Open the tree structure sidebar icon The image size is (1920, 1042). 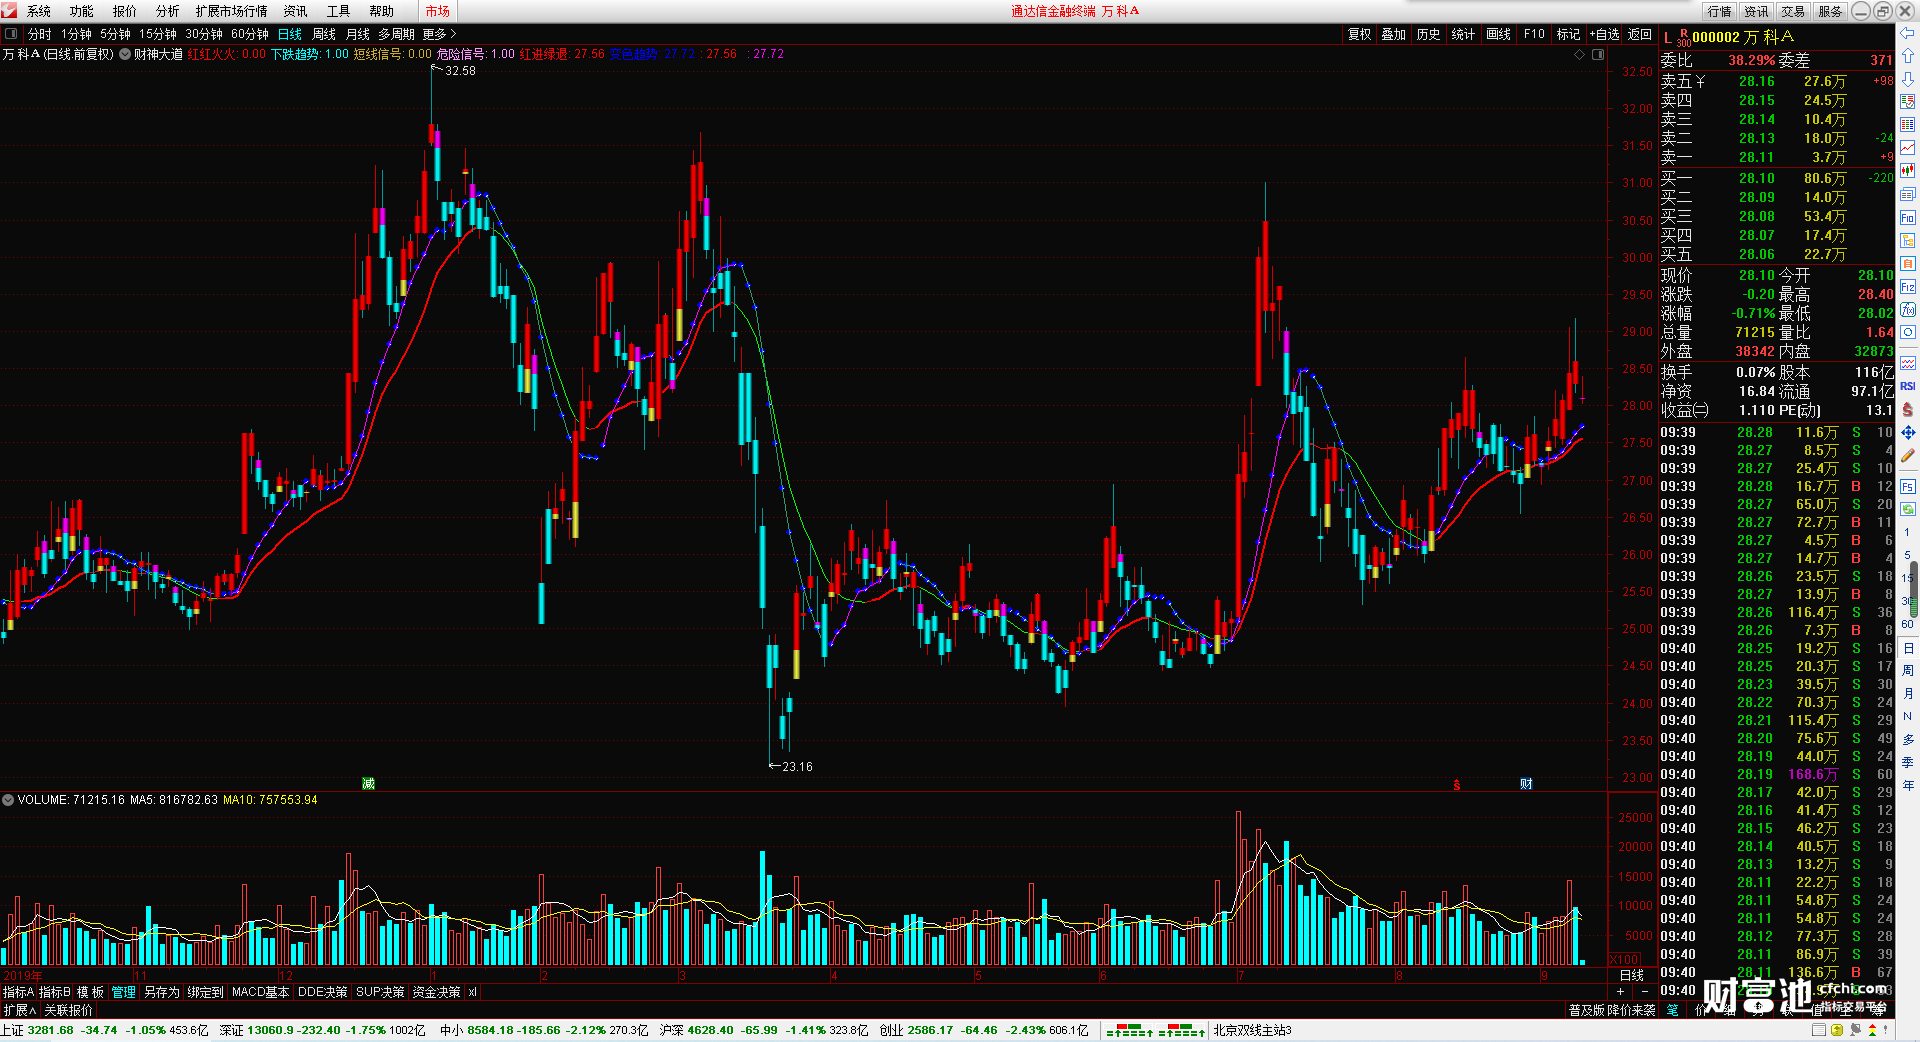1908,240
